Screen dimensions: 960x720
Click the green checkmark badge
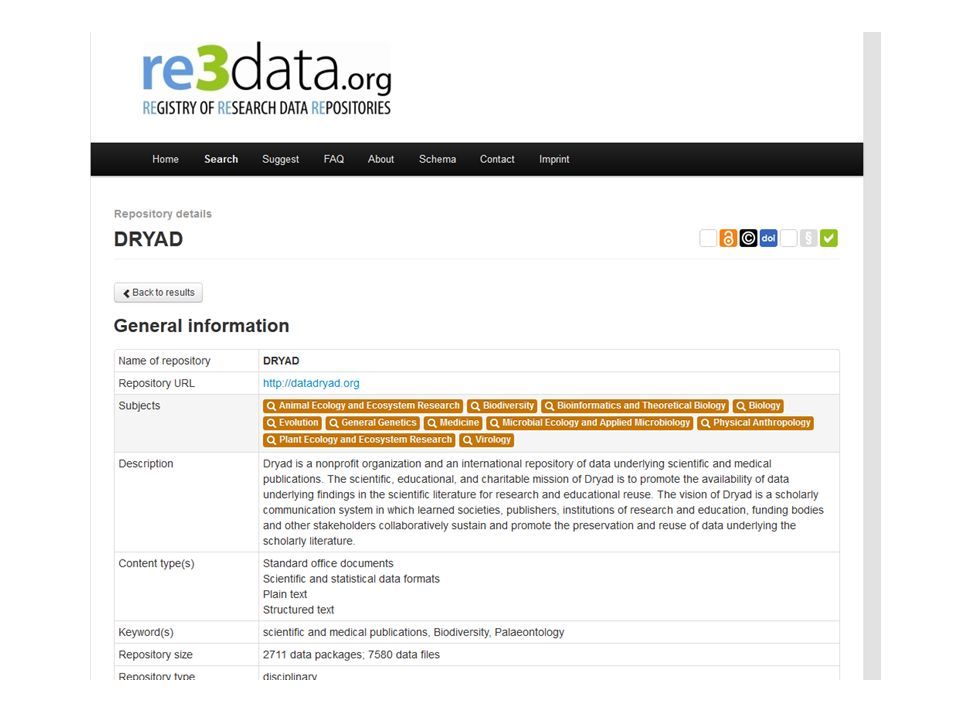click(x=829, y=238)
